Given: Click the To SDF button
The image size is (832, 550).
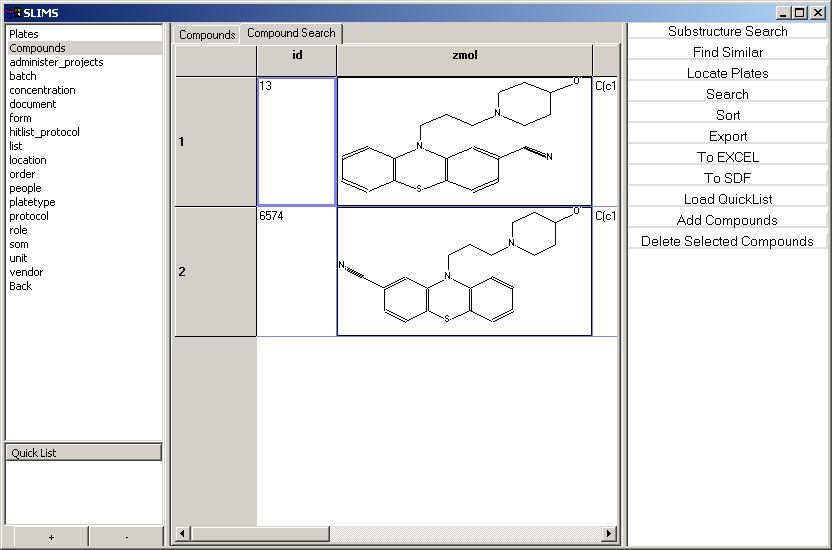Looking at the screenshot, I should coord(727,179).
